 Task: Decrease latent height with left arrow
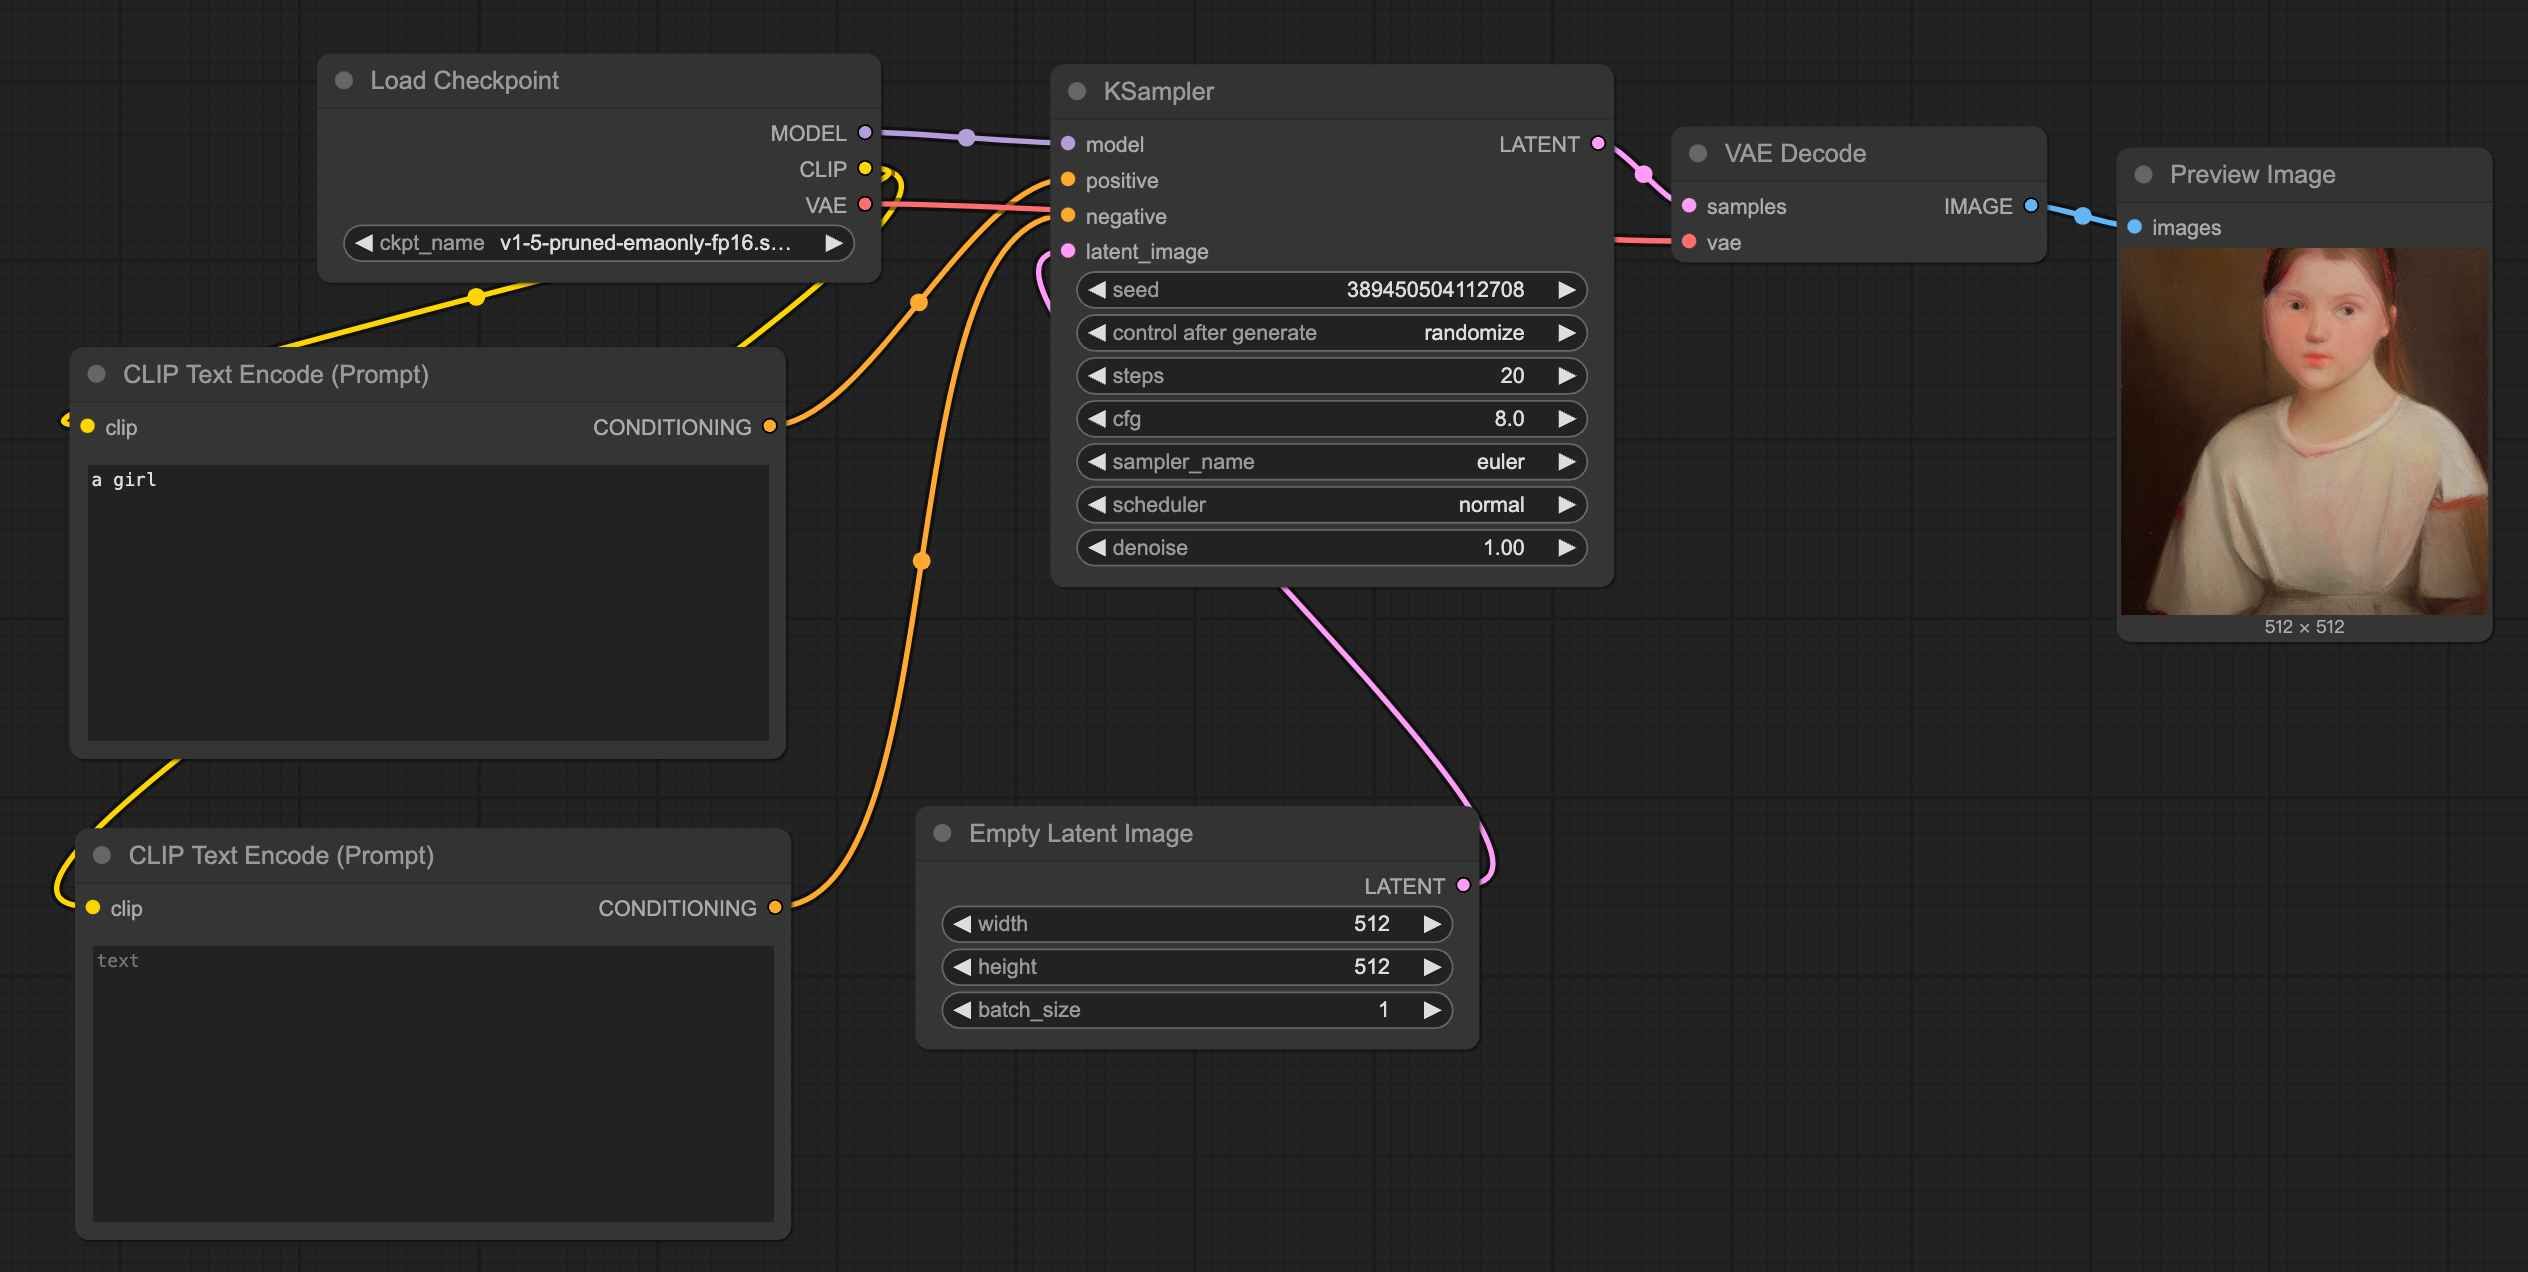tap(962, 967)
